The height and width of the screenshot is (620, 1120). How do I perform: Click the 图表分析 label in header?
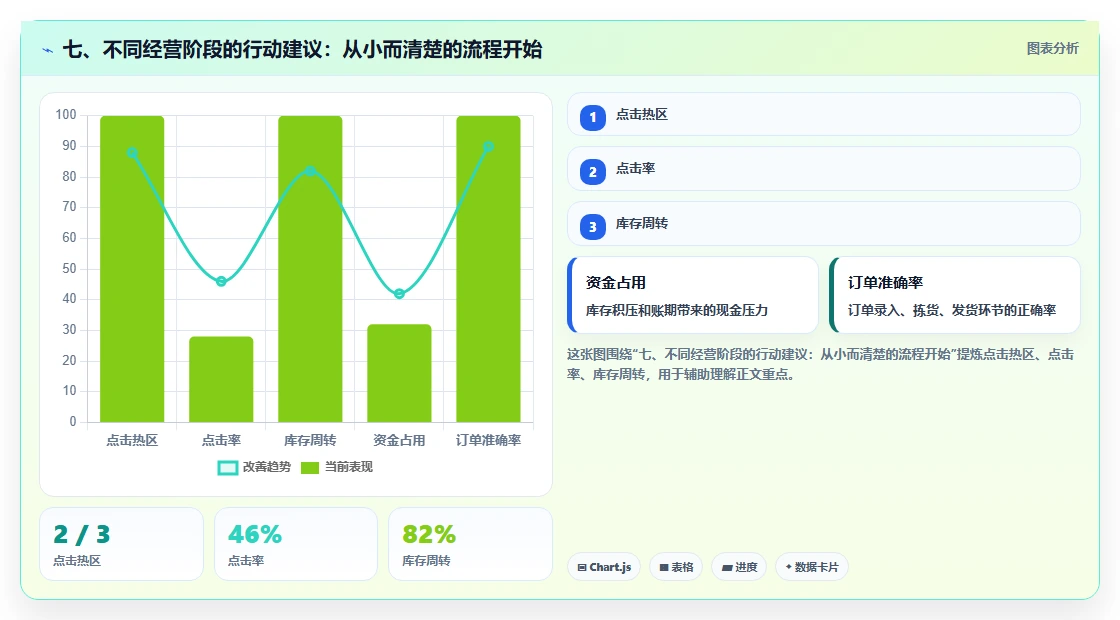click(x=1052, y=49)
